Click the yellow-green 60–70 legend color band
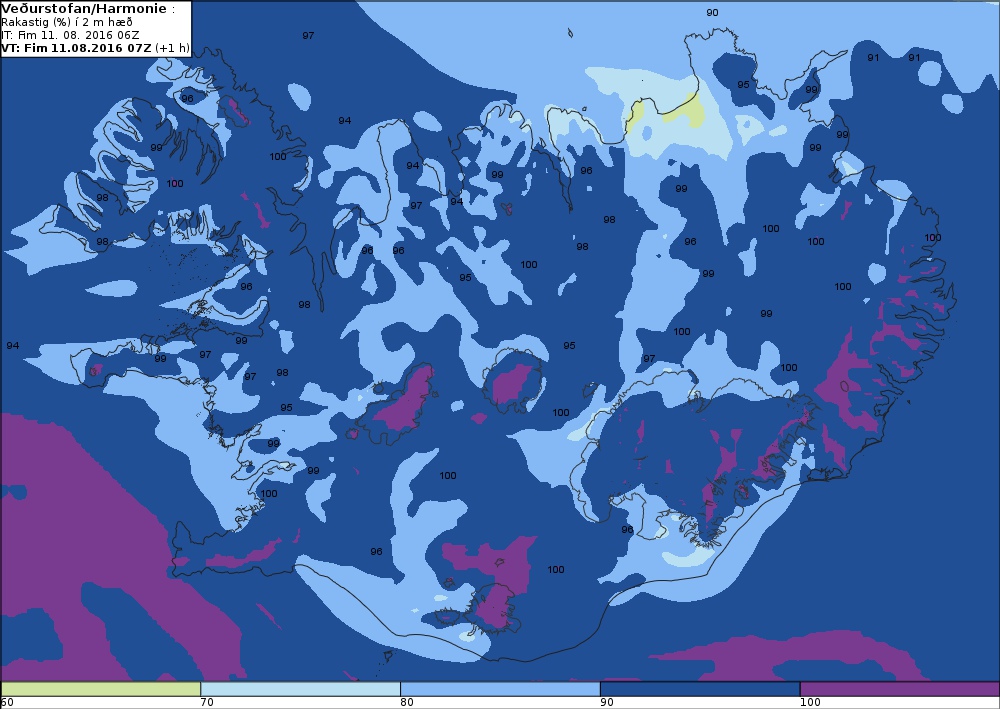 click(101, 689)
